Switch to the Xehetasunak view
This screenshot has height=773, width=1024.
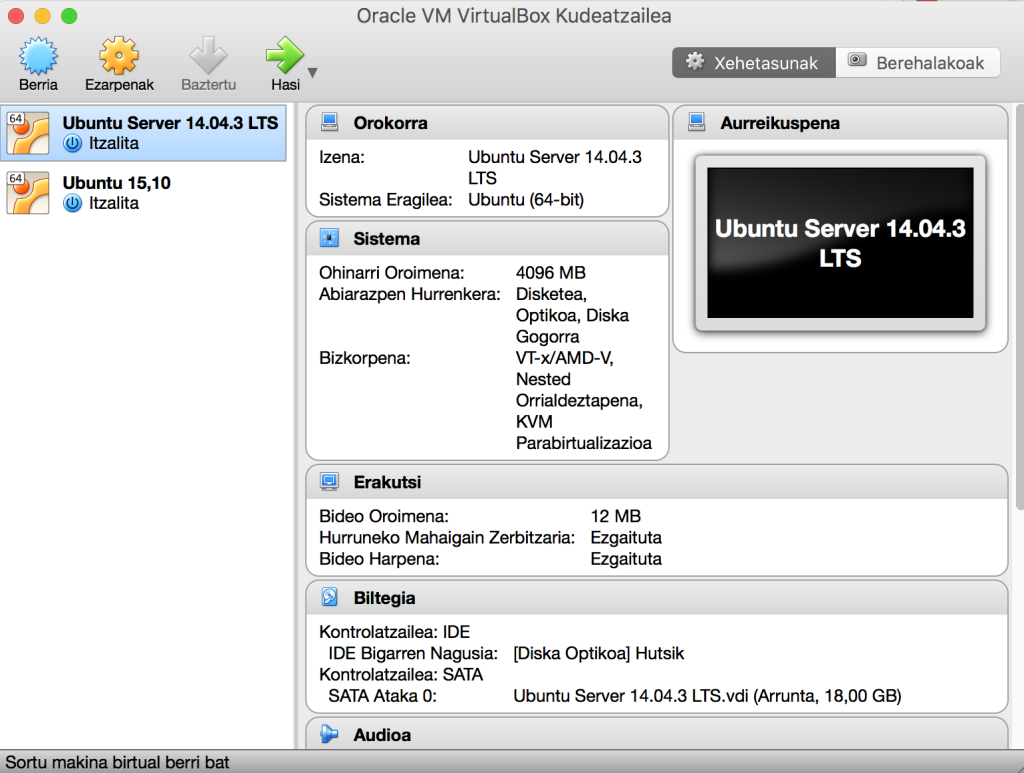(753, 62)
